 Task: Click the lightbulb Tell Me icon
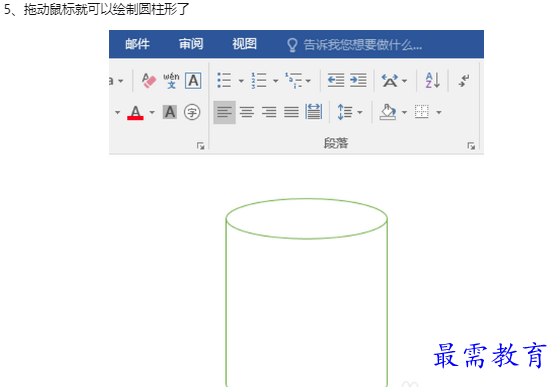click(x=292, y=45)
